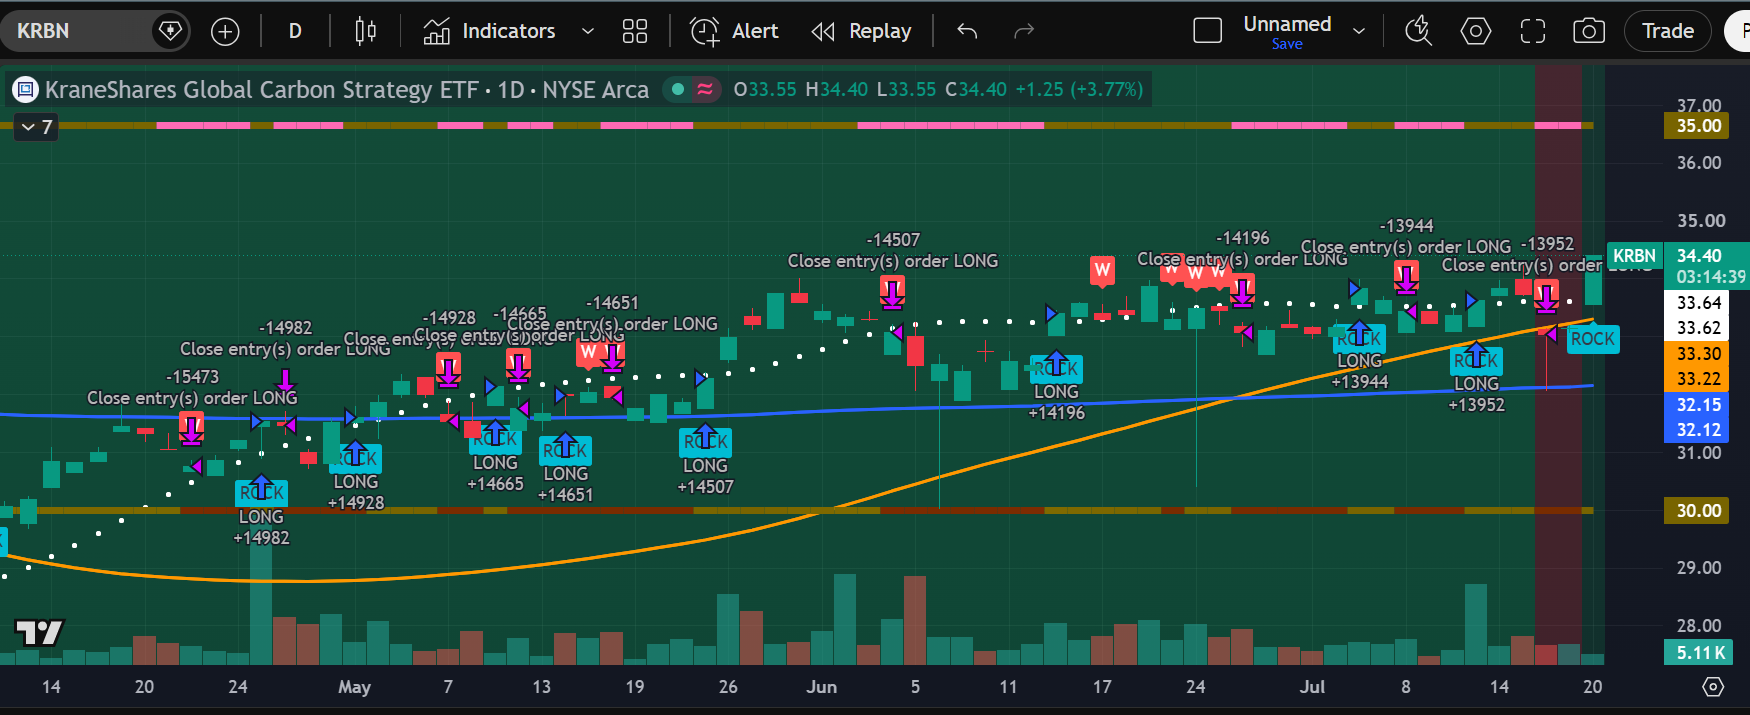The image size is (1750, 715).
Task: Enter fullscreen mode
Action: click(x=1533, y=31)
